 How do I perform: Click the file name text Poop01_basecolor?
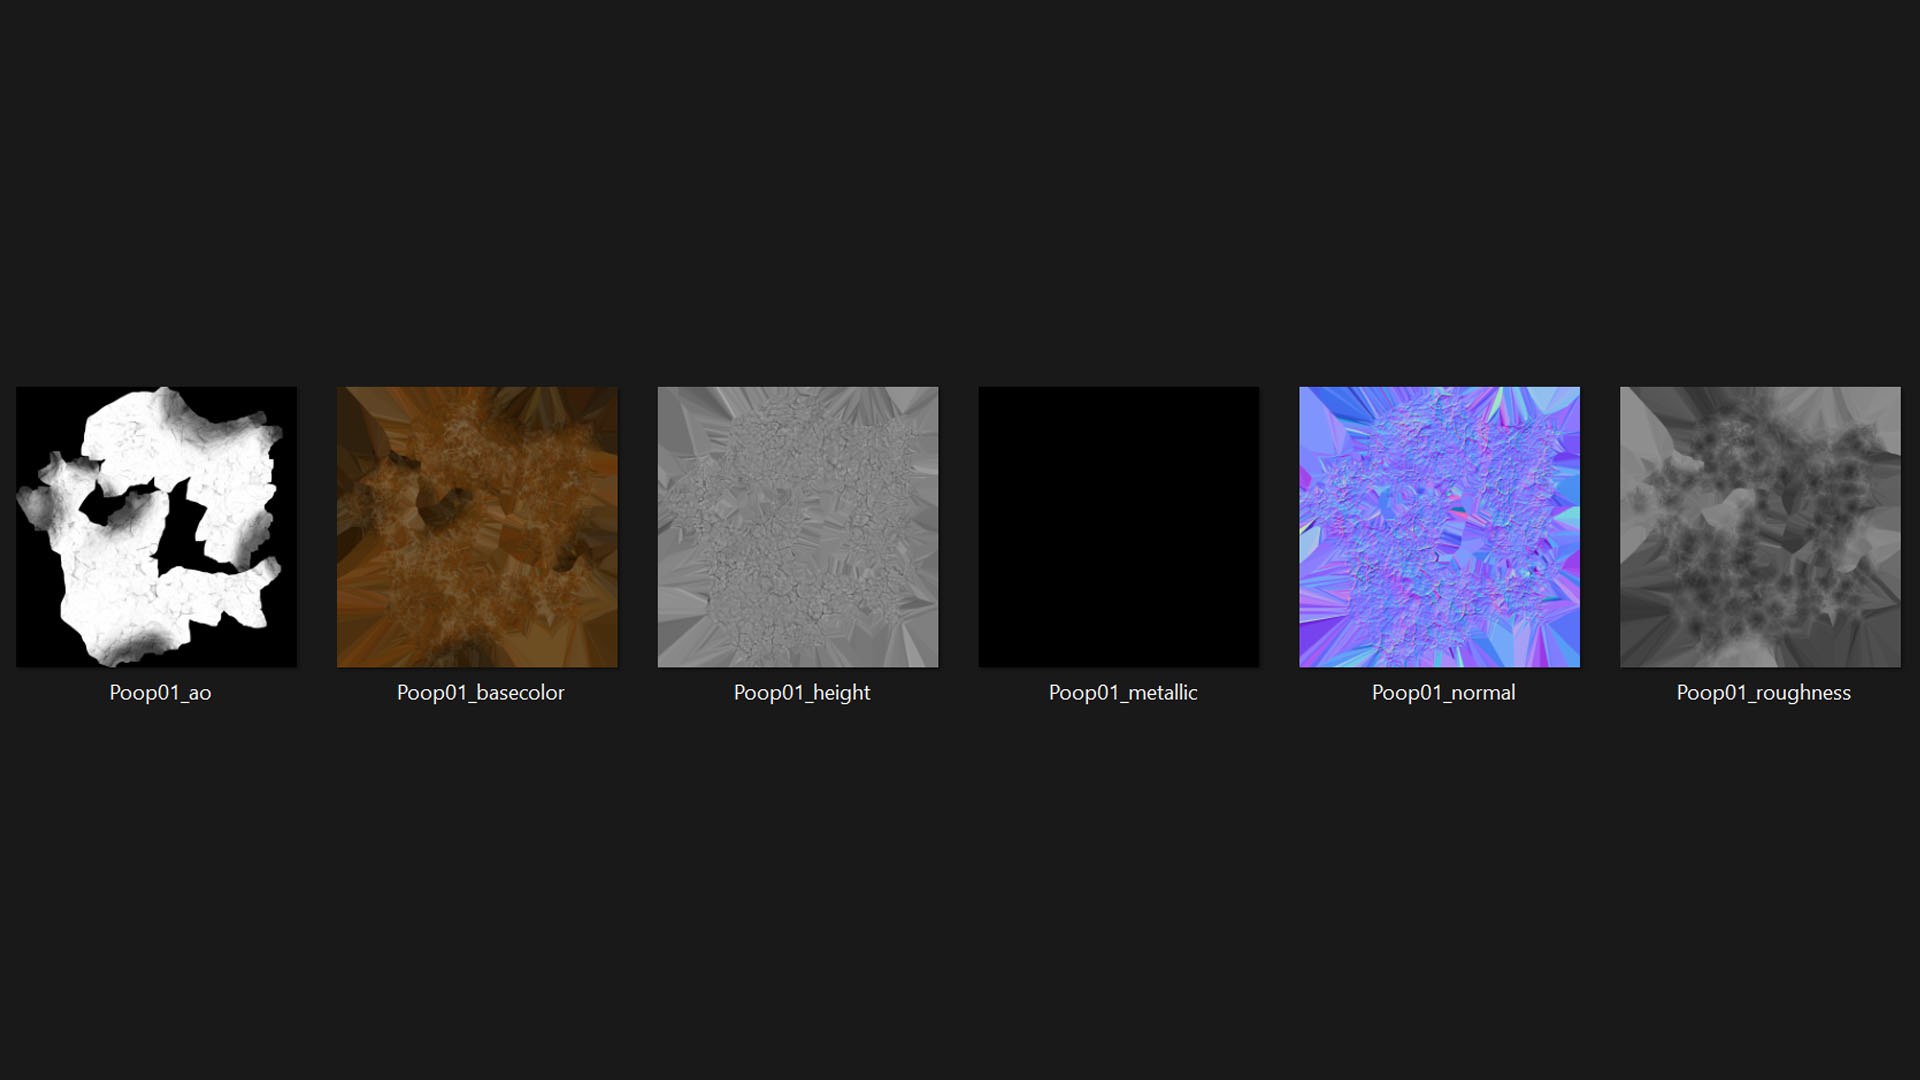click(x=480, y=693)
